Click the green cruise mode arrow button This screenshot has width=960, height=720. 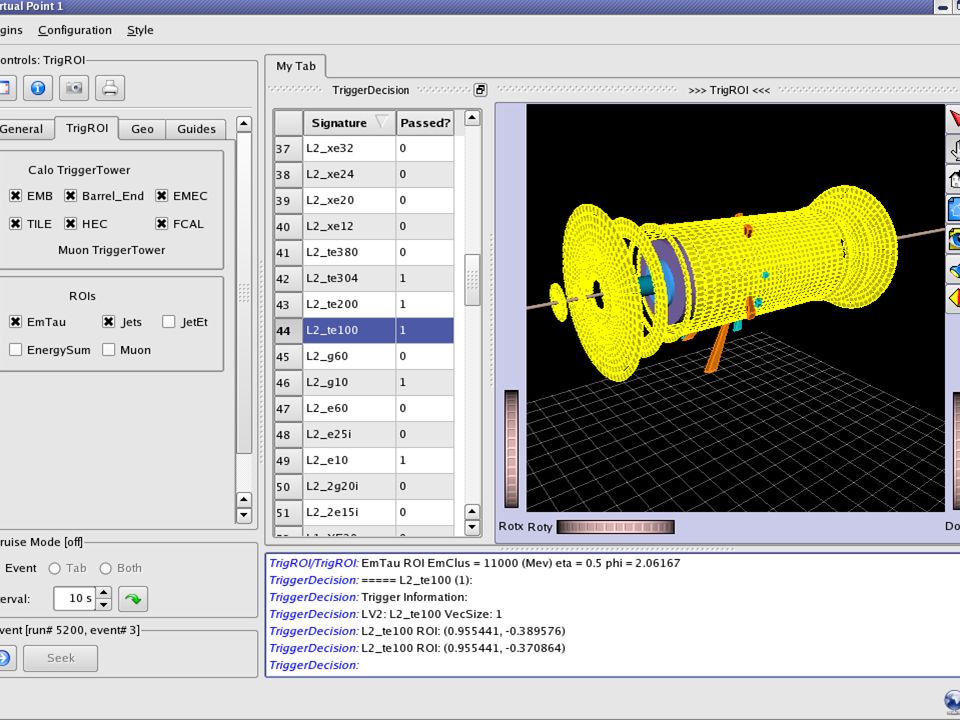click(x=133, y=599)
